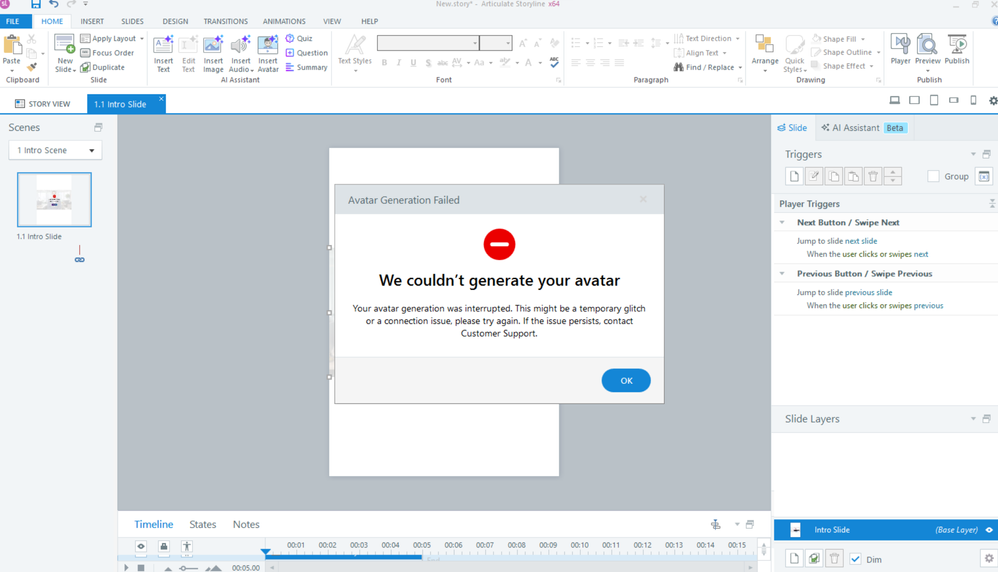Click the 'previous slide' trigger link
Viewport: 998px width, 572px height.
point(868,293)
